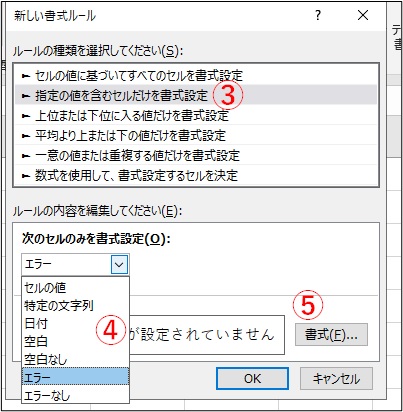The width and height of the screenshot is (403, 412).
Task: Choose 日付 from dropdown list
Action: (75, 323)
